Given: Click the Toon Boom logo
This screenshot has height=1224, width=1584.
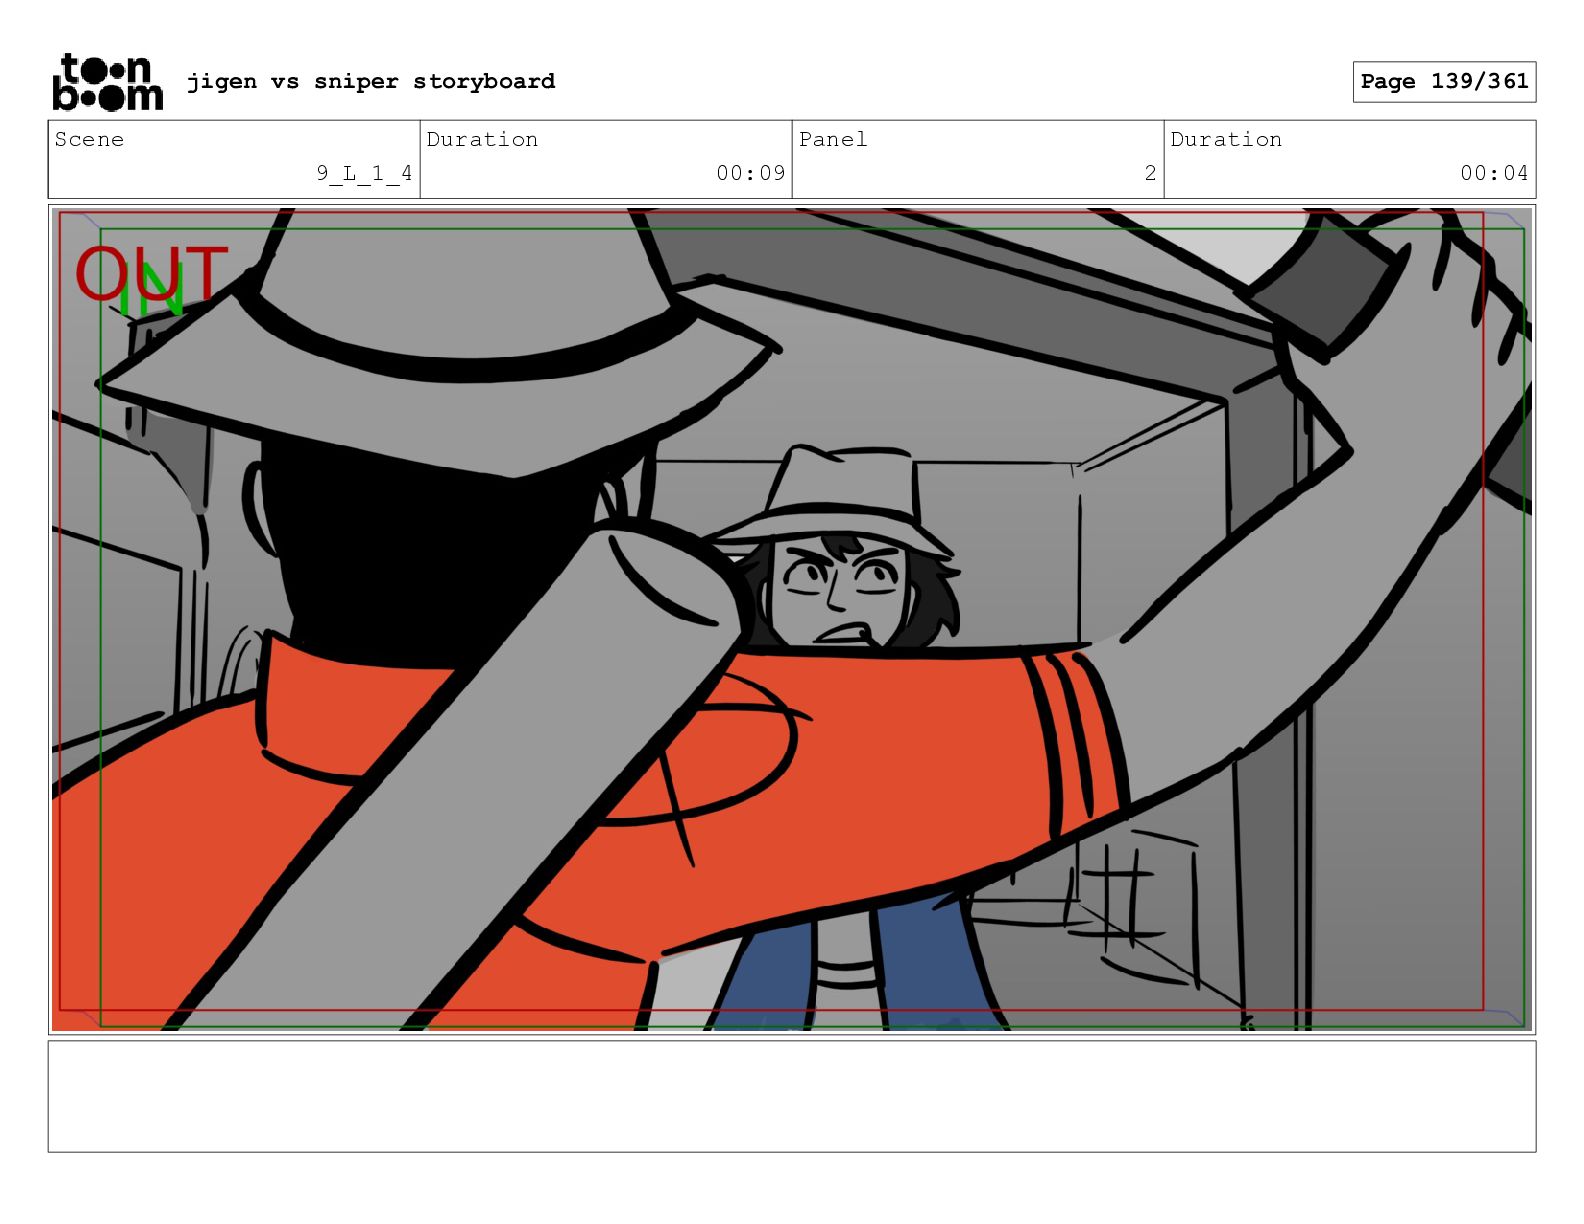Looking at the screenshot, I should 107,82.
